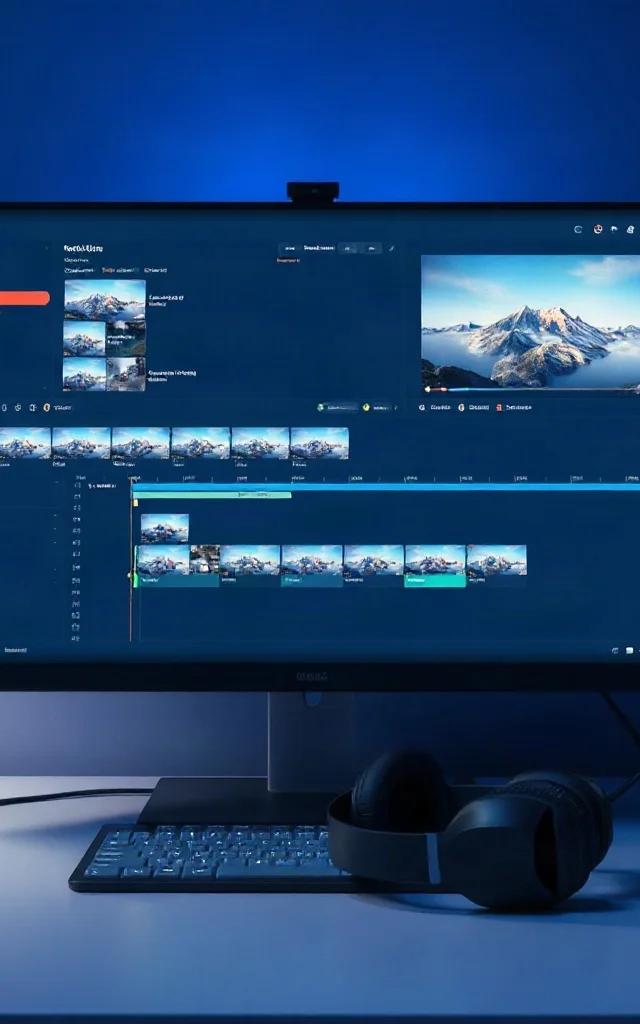Select the right thumbnail in the media library's bottom row
The image size is (640, 1024).
click(126, 374)
